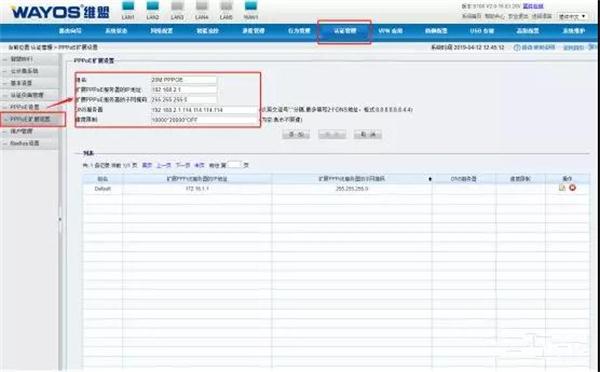Click the sort arrow on subnet mask column

(430, 179)
